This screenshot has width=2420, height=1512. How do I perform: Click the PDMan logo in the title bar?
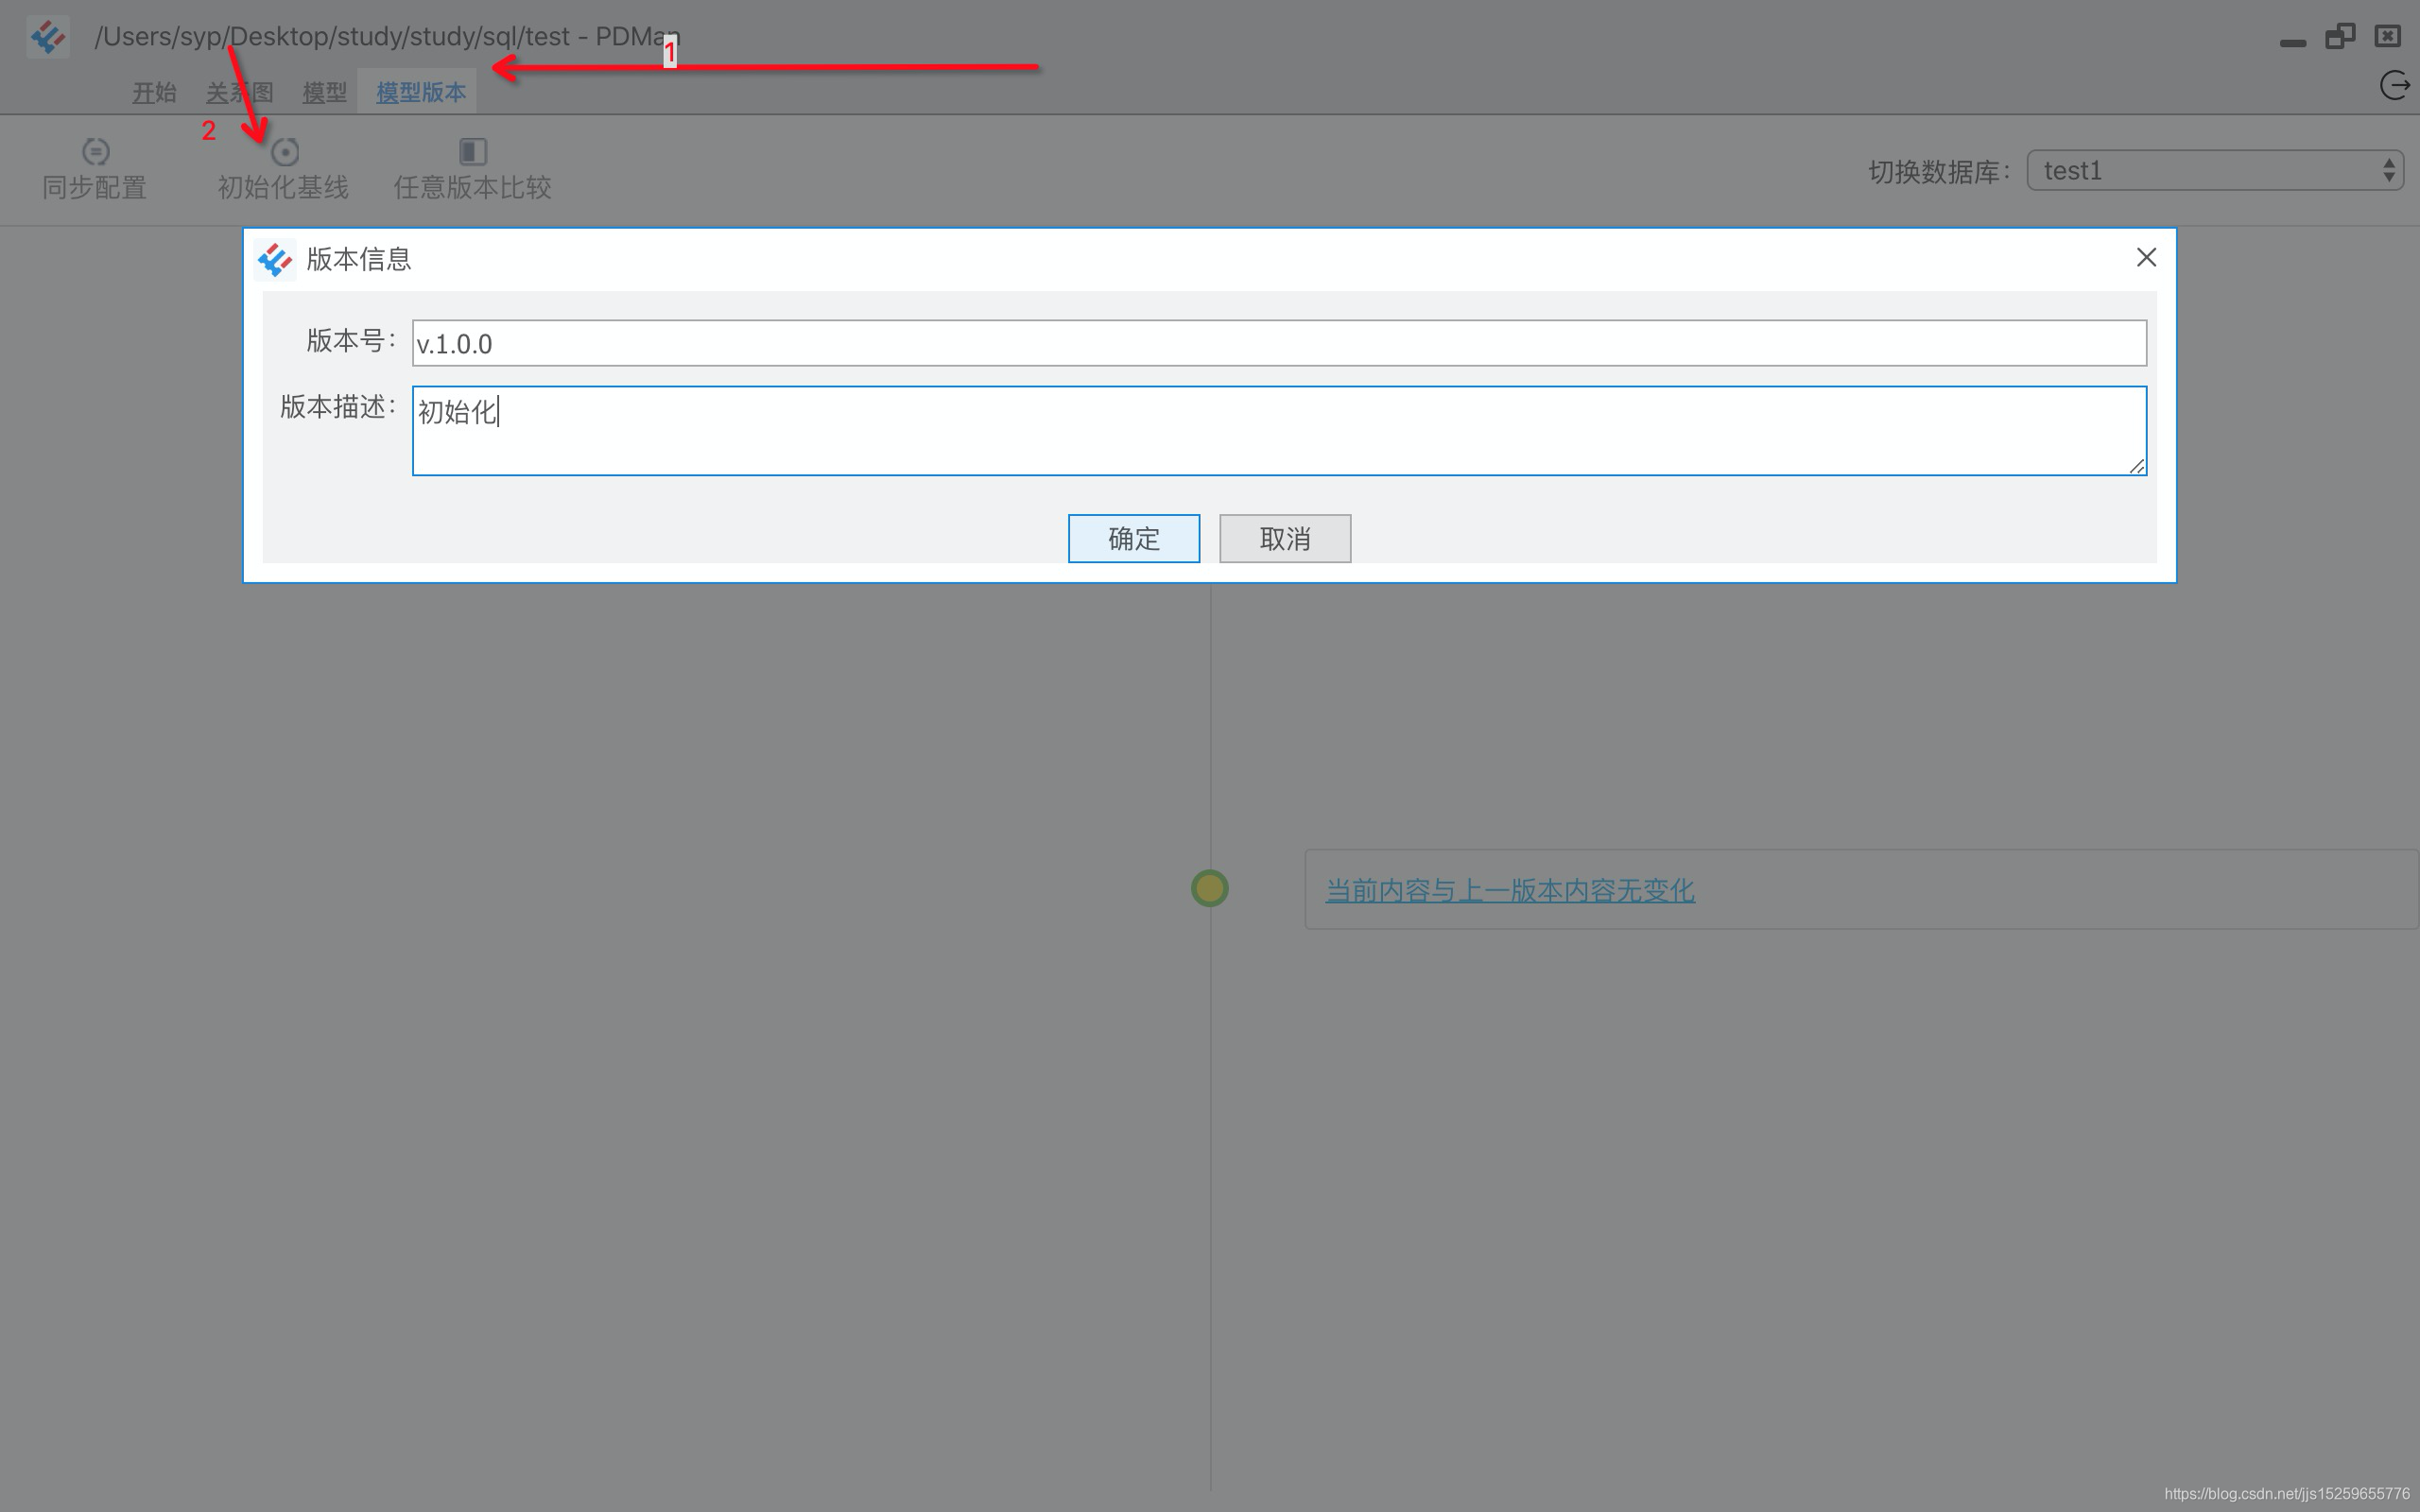coord(47,36)
